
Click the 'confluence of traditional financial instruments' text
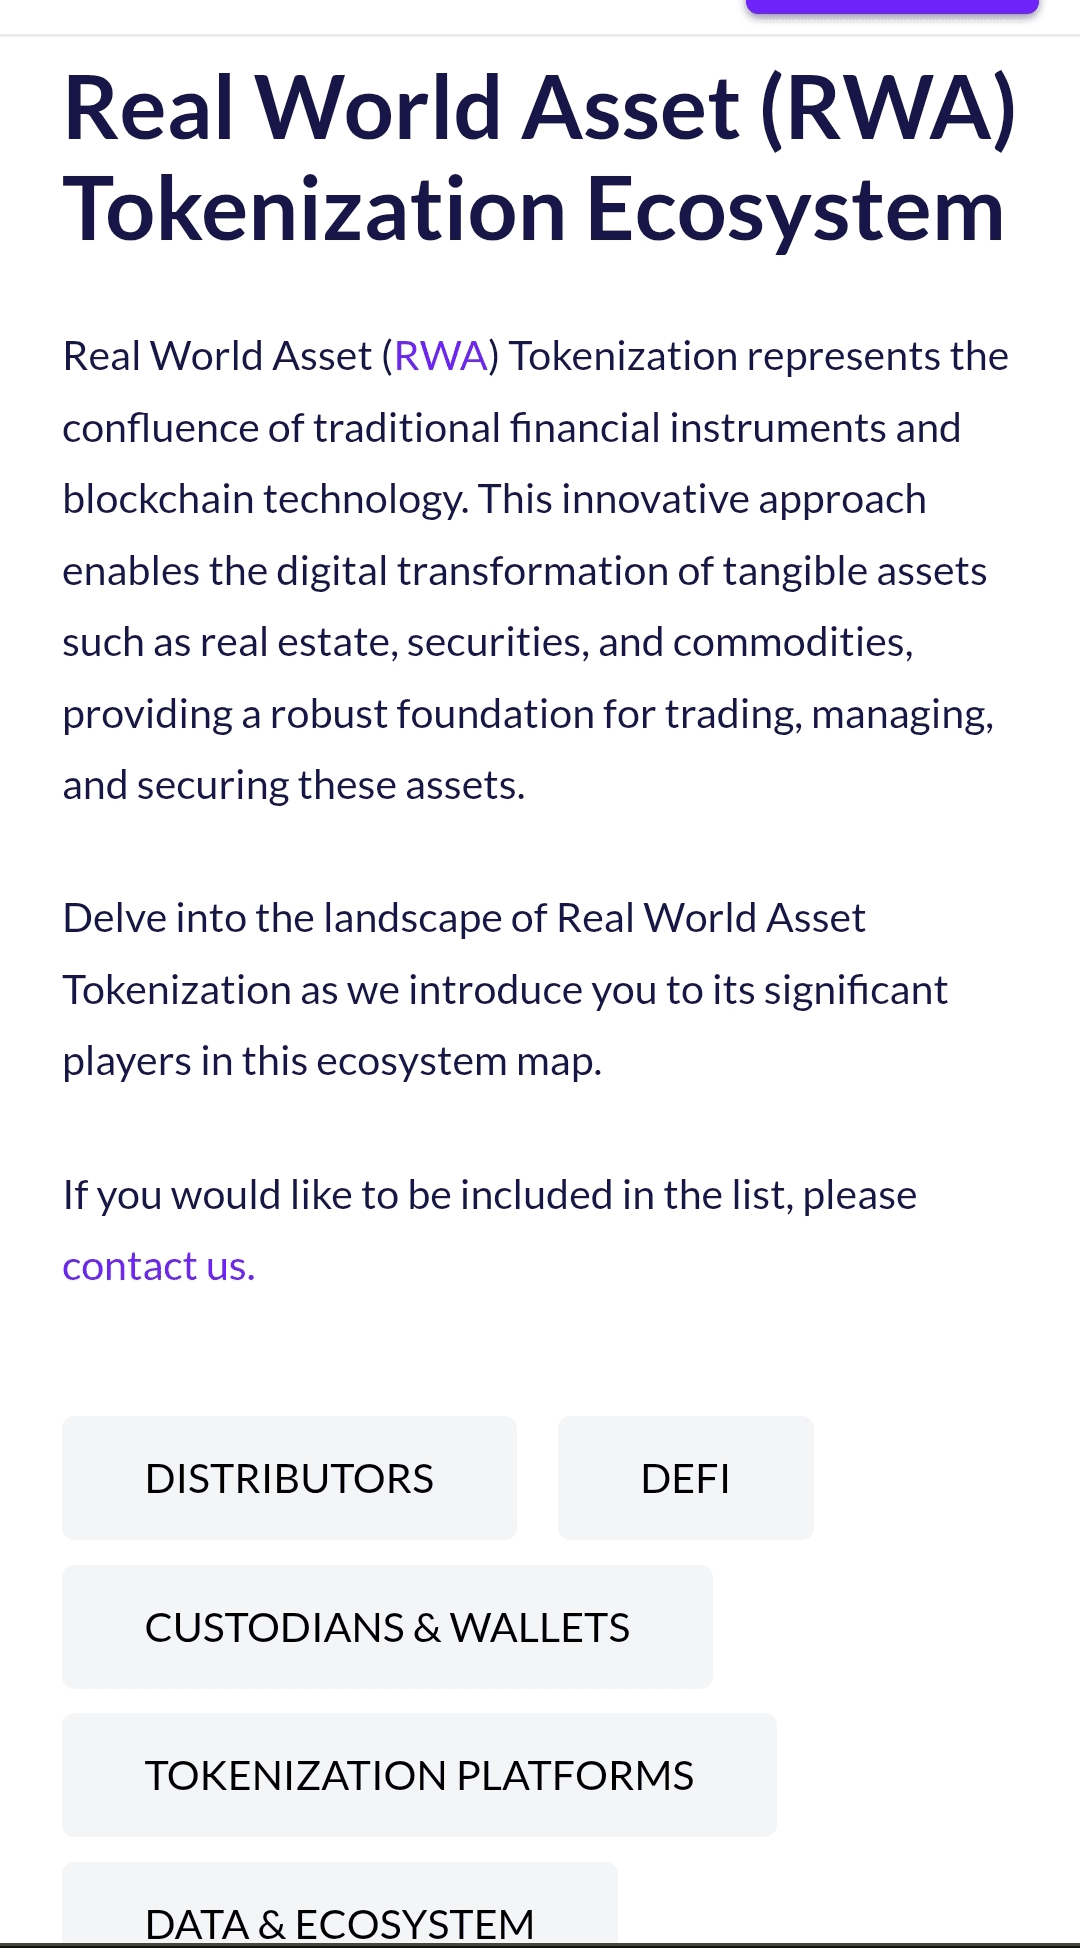tap(511, 429)
